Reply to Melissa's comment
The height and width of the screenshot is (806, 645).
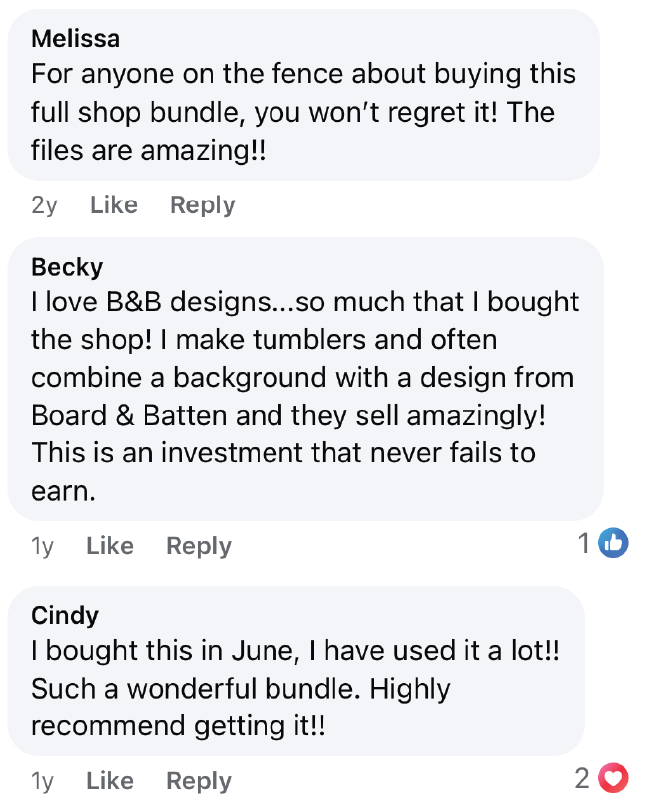[x=202, y=205]
